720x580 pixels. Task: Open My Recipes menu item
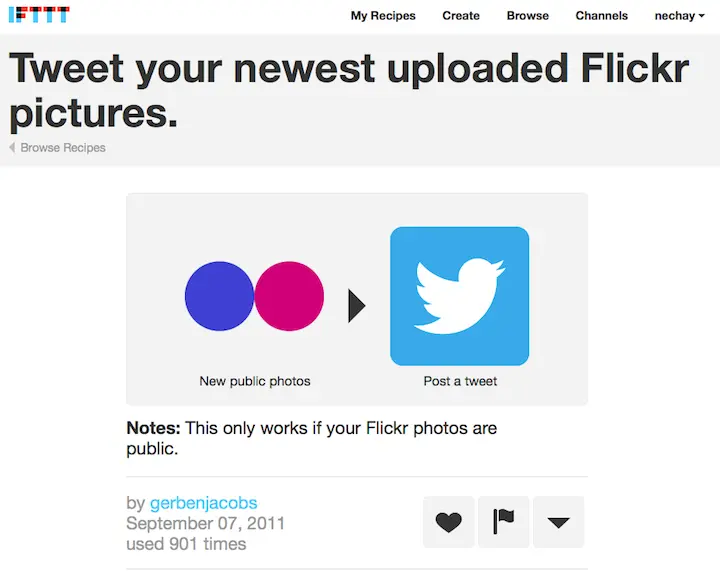[x=383, y=16]
